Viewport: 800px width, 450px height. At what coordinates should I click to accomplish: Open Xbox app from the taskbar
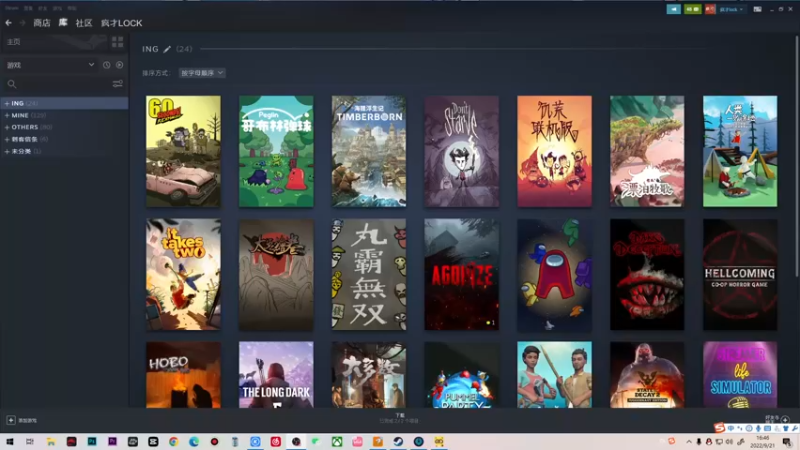click(337, 441)
